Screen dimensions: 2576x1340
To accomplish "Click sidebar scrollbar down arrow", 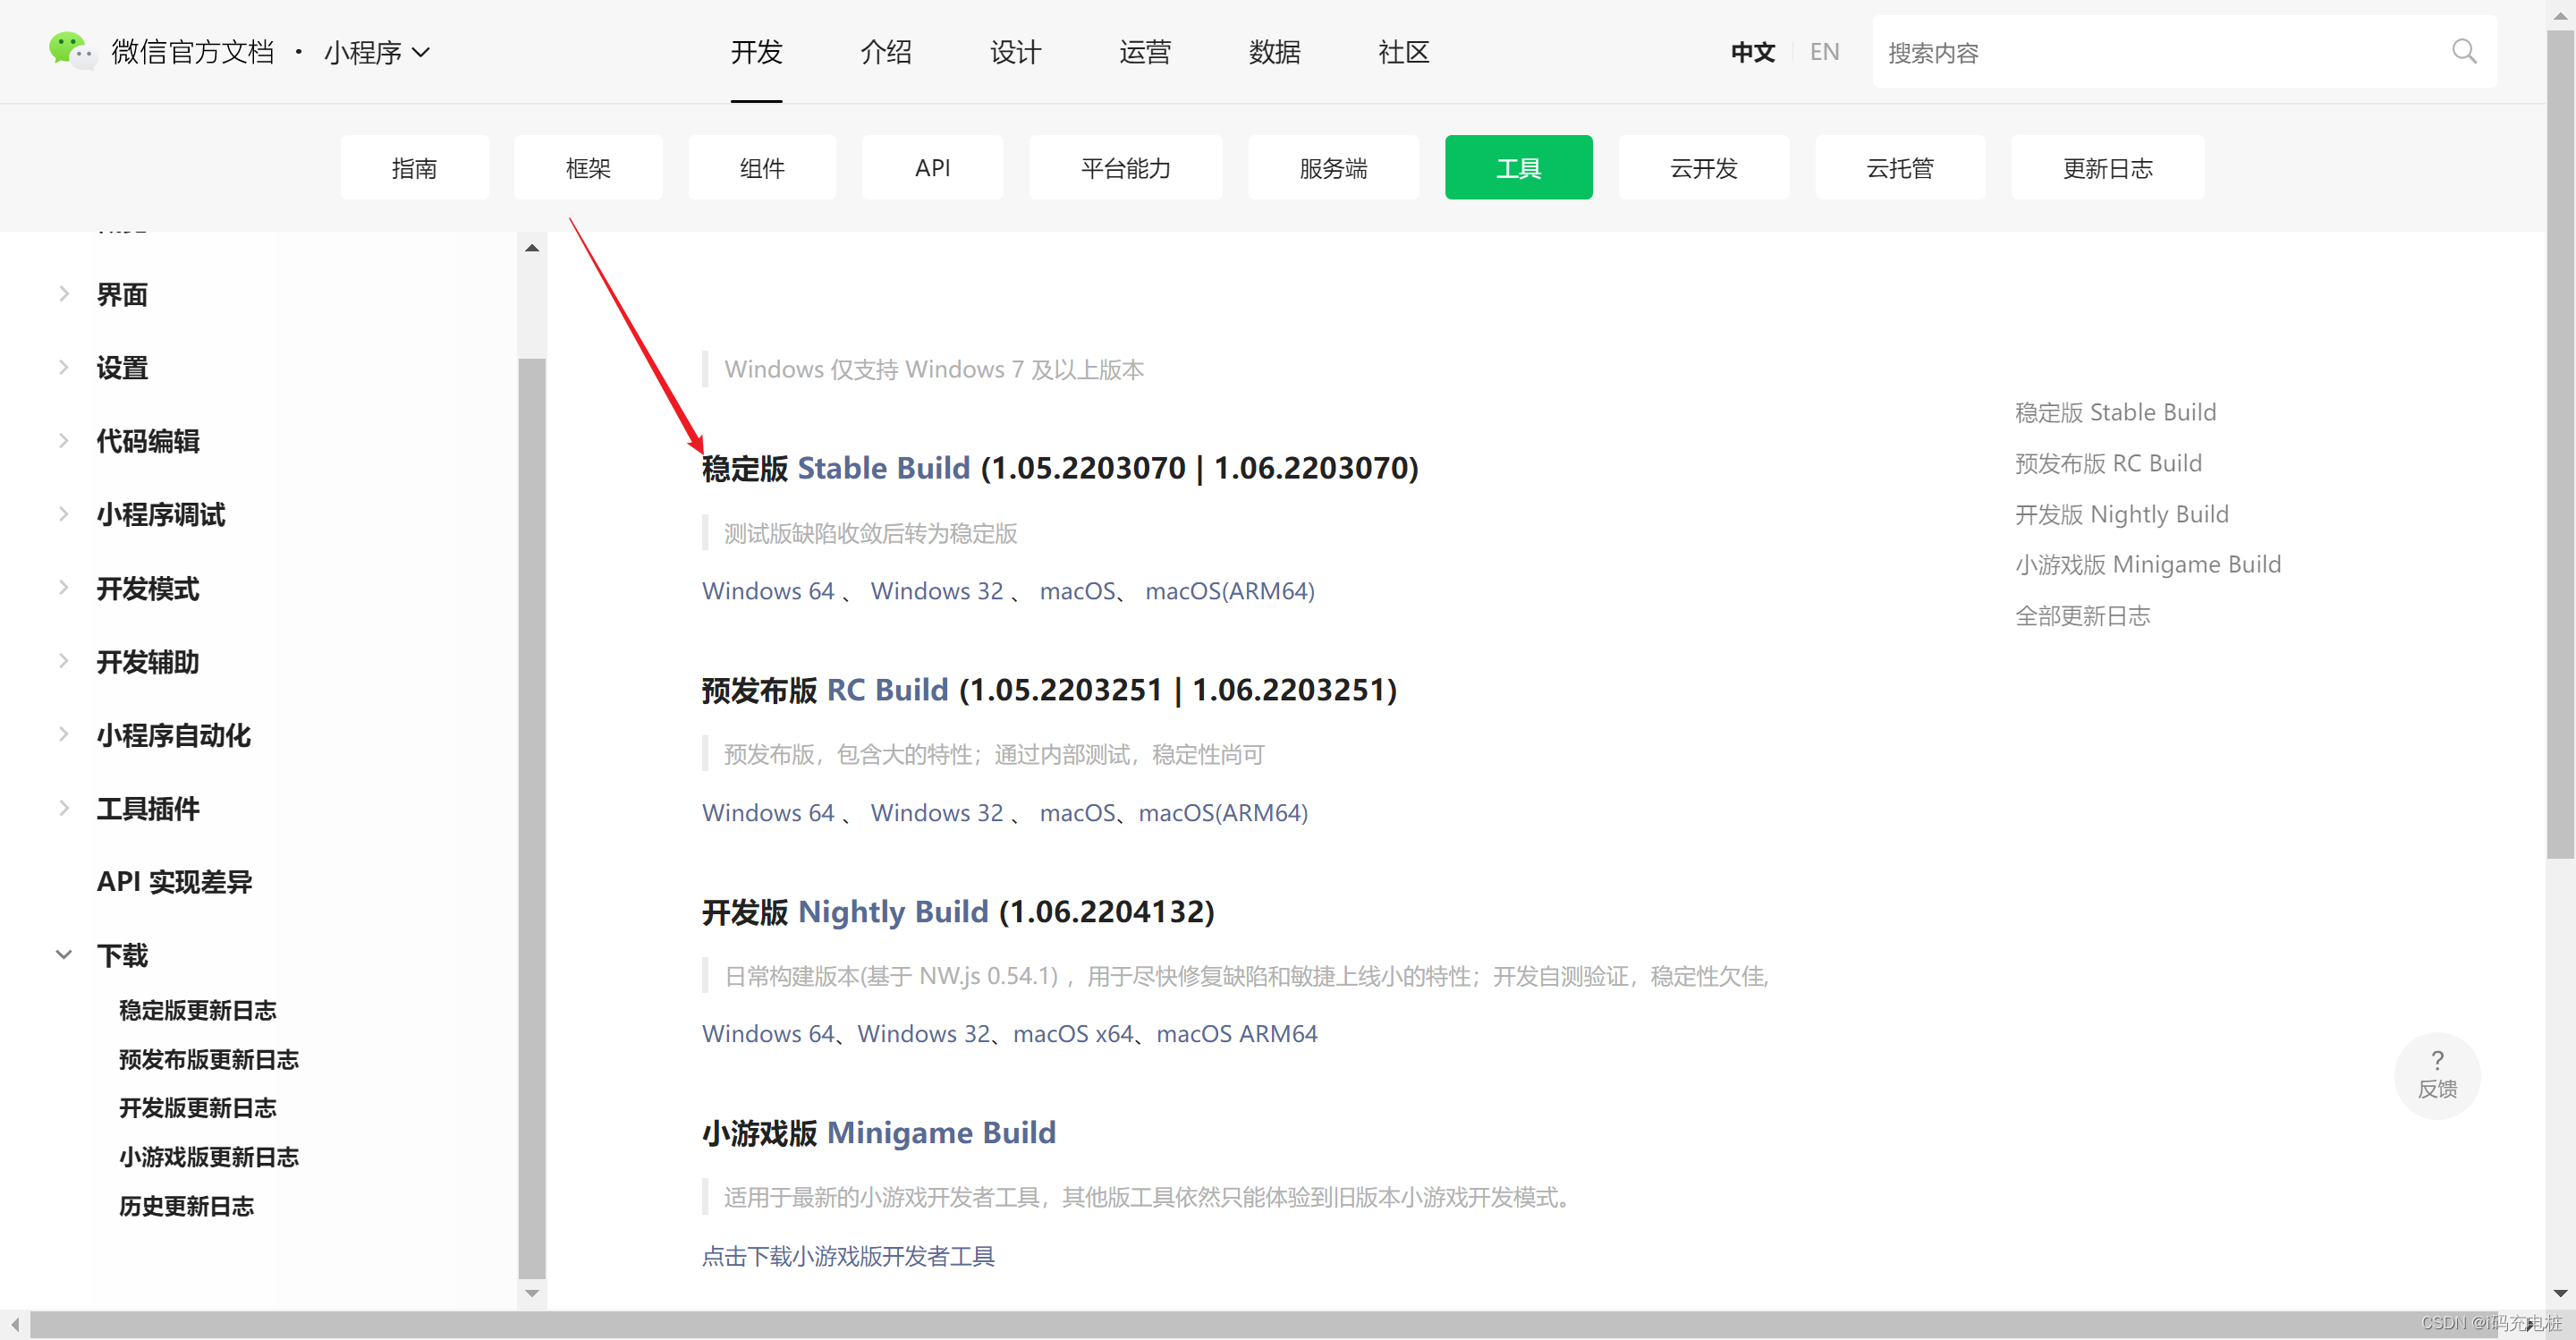I will (532, 1293).
